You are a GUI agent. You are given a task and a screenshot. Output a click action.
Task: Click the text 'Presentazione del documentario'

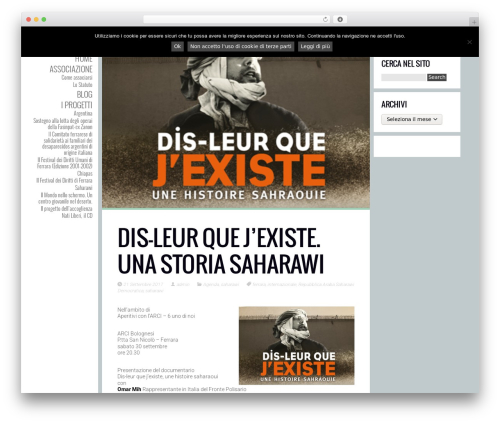point(156,370)
